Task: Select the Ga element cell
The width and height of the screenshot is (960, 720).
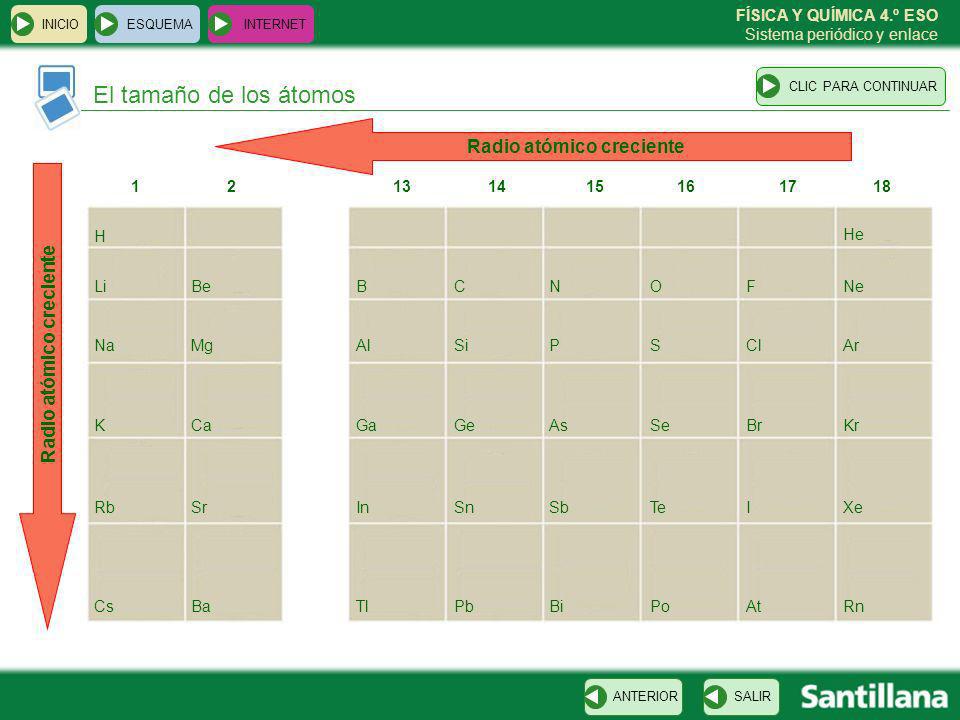Action: 397,400
